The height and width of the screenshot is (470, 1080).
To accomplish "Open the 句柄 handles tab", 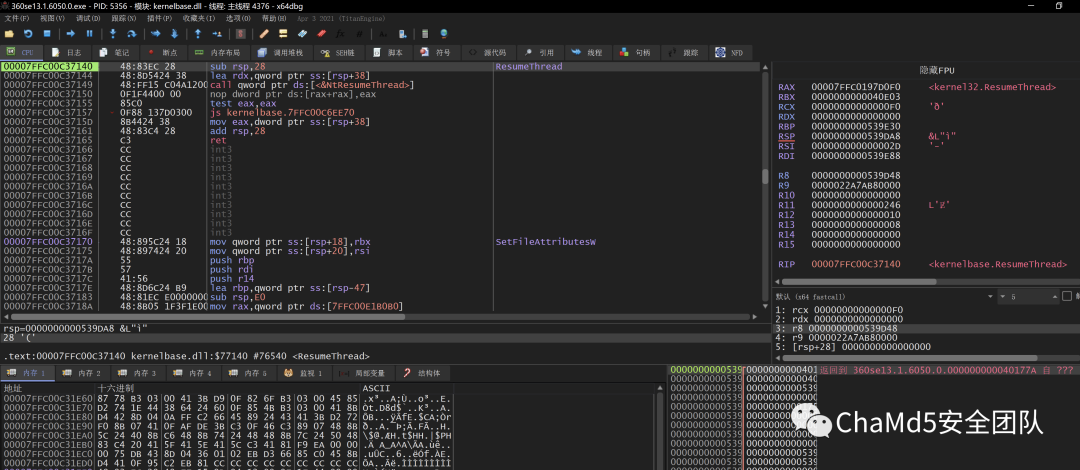I will click(x=635, y=51).
